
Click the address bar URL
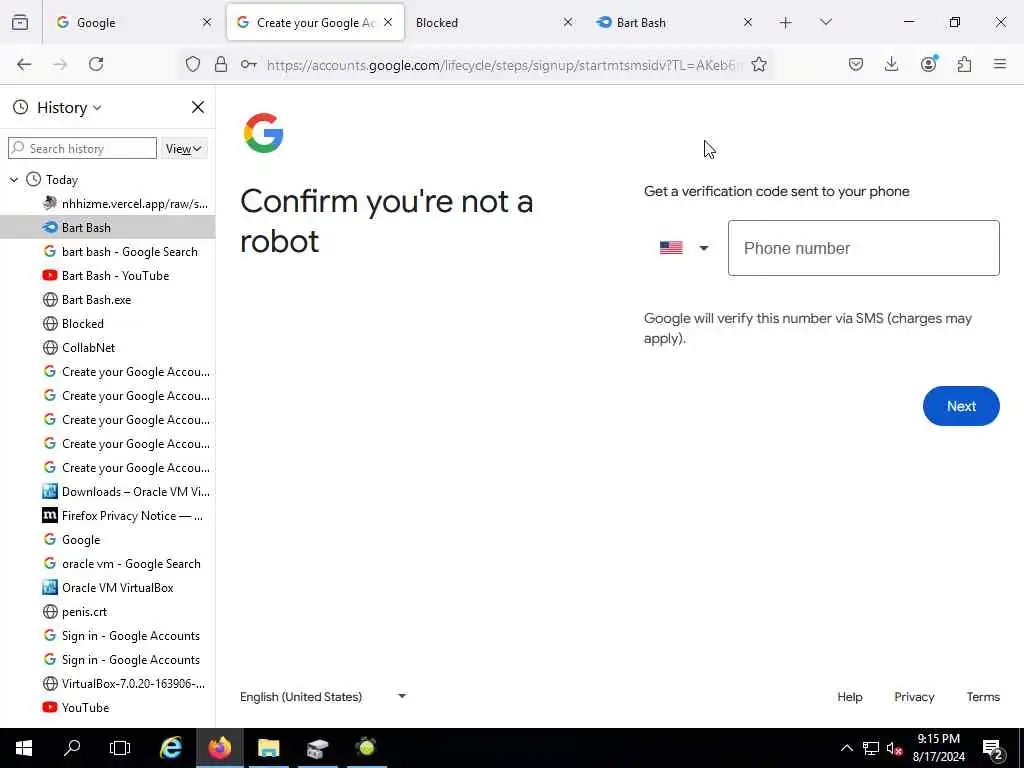(504, 65)
